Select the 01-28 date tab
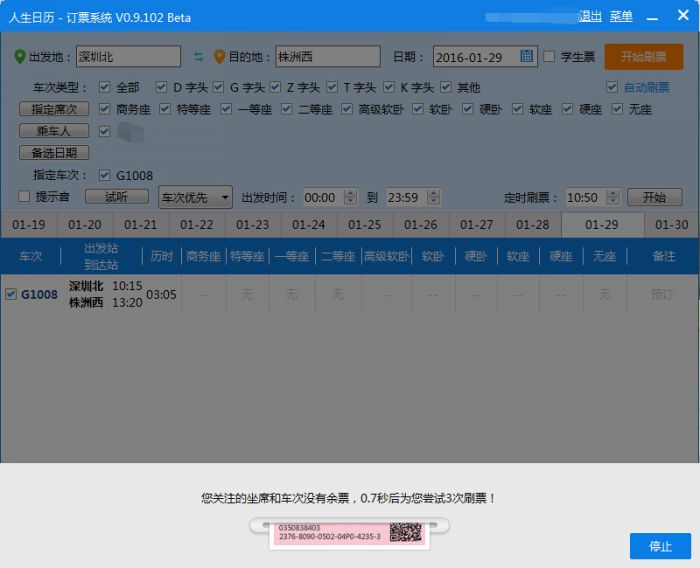 [533, 225]
